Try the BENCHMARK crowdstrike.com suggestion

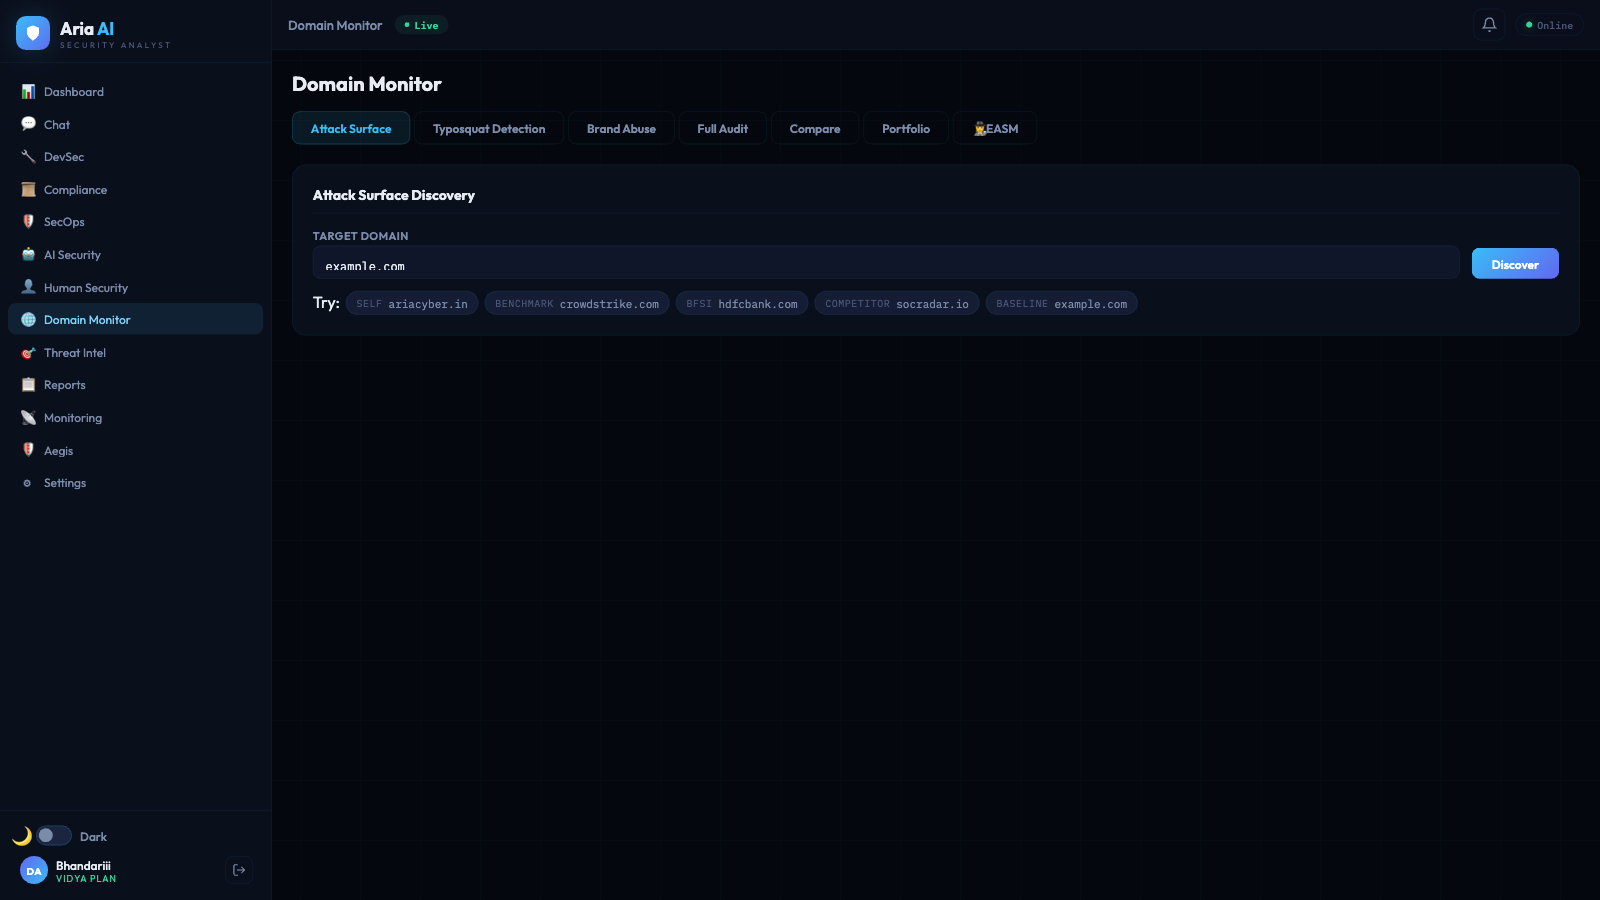(x=577, y=304)
